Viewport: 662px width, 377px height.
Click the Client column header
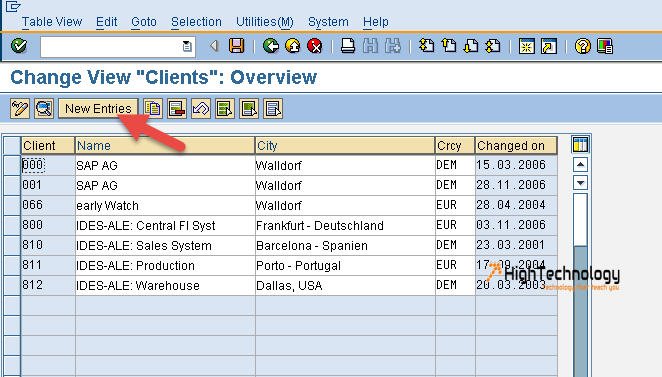tap(48, 145)
